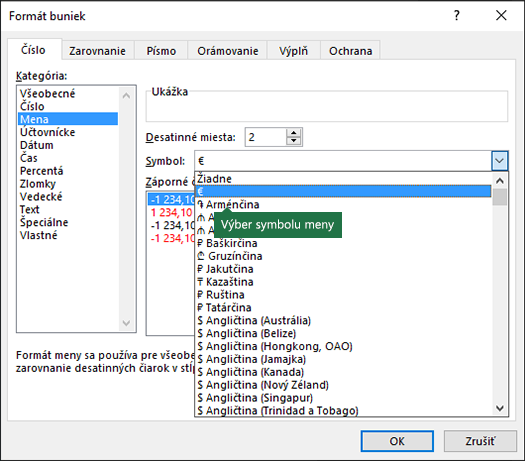
Task: Choose Tatárčina currency symbol
Action: click(344, 307)
